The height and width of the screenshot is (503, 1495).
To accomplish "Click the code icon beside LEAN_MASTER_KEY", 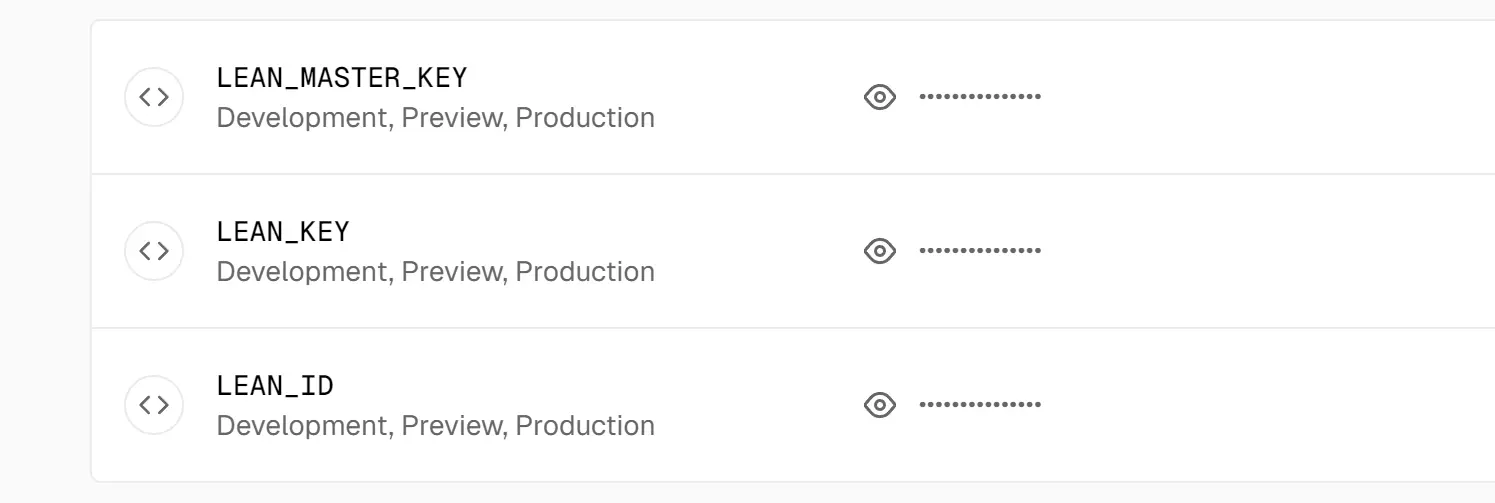I will (x=153, y=97).
